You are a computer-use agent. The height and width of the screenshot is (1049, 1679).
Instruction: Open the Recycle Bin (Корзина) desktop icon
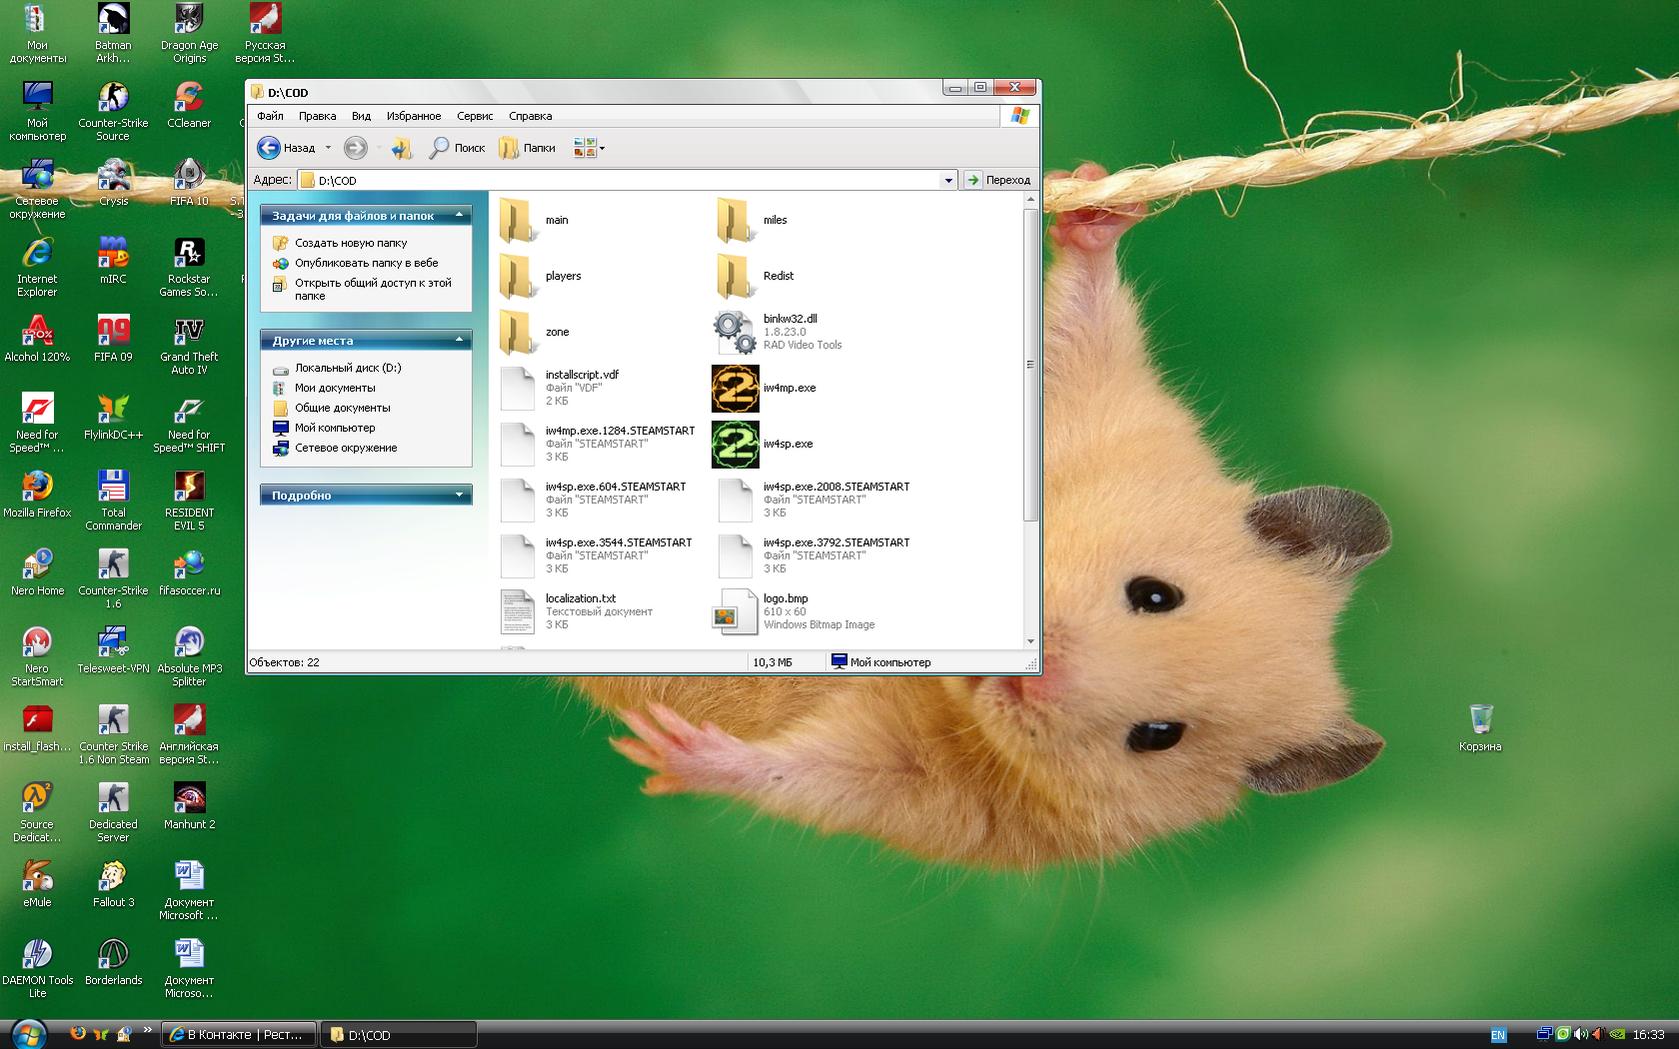click(x=1480, y=721)
